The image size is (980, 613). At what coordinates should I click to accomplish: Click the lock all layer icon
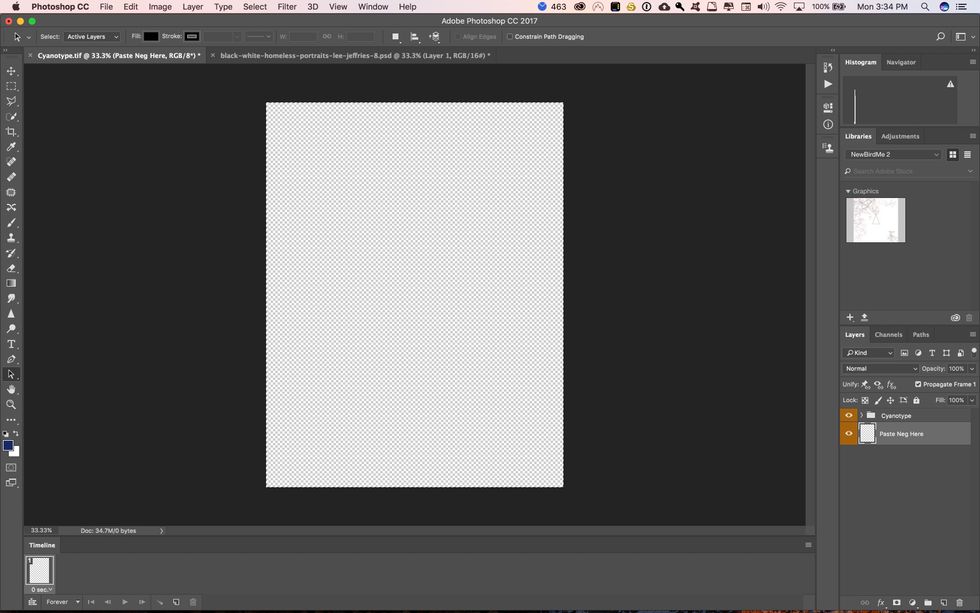916,400
